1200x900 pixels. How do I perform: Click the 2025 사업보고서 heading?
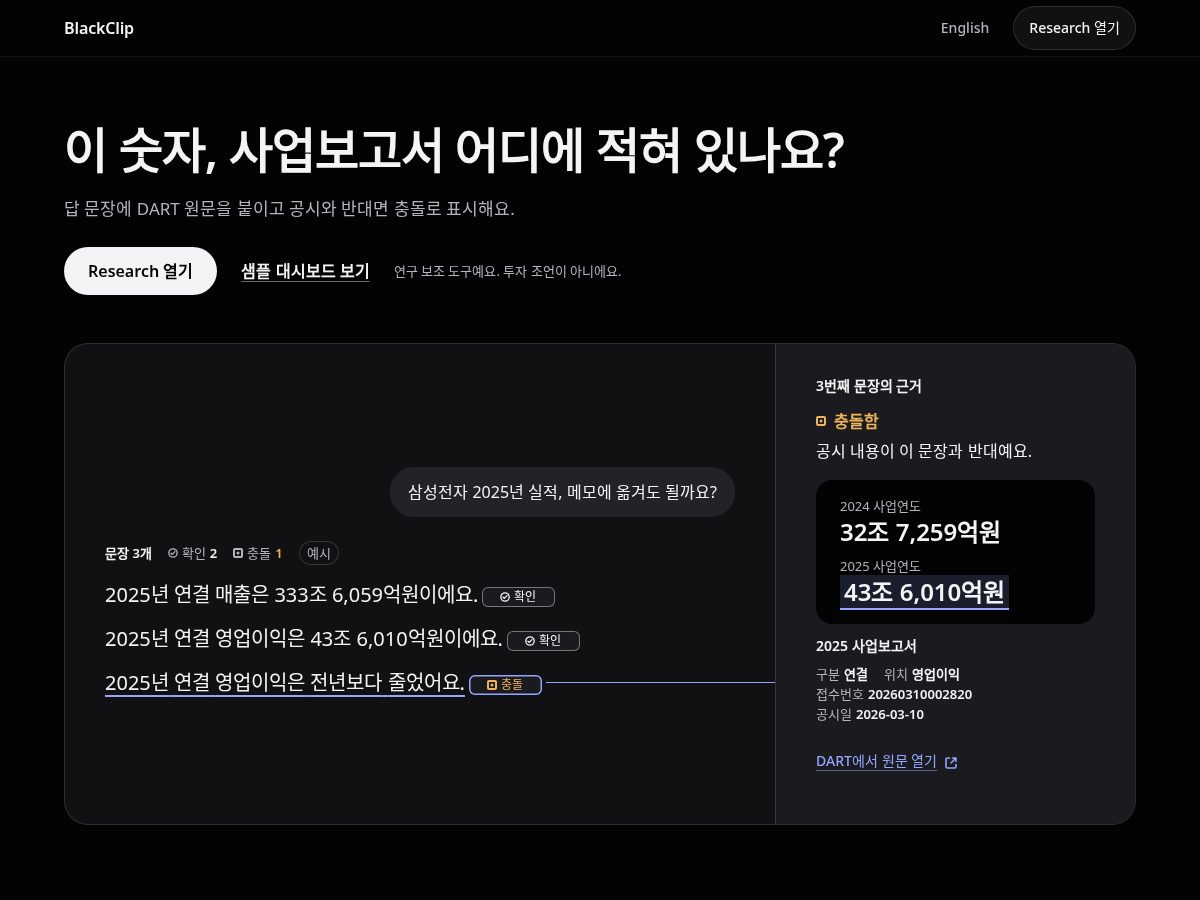coord(866,646)
